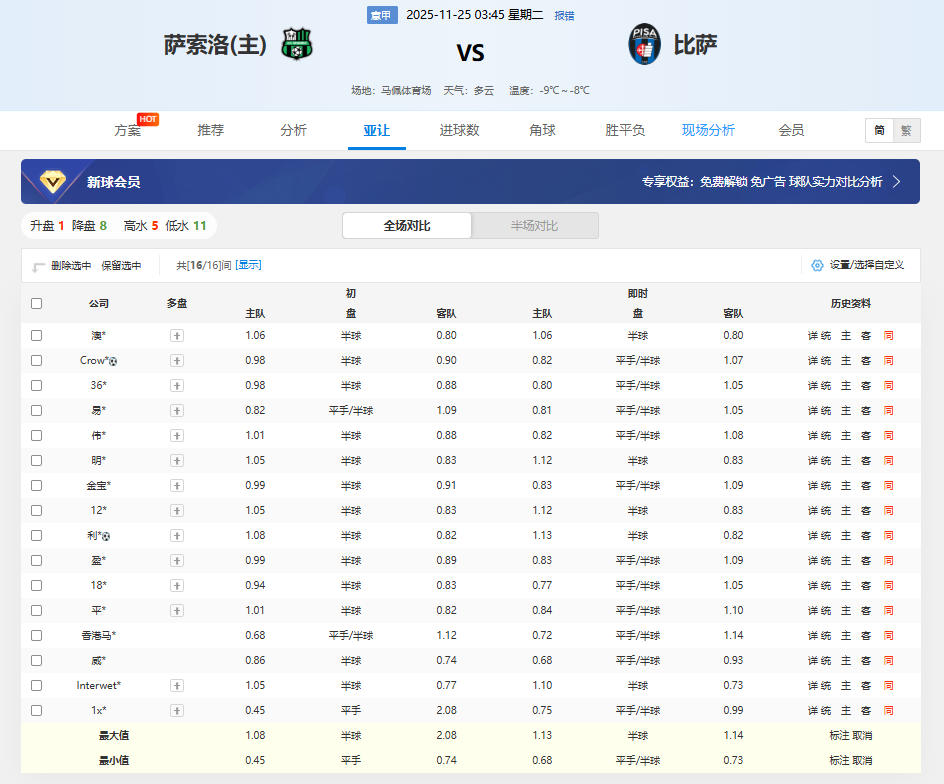Expand multi-handicap plus for 金宝* row

177,486
